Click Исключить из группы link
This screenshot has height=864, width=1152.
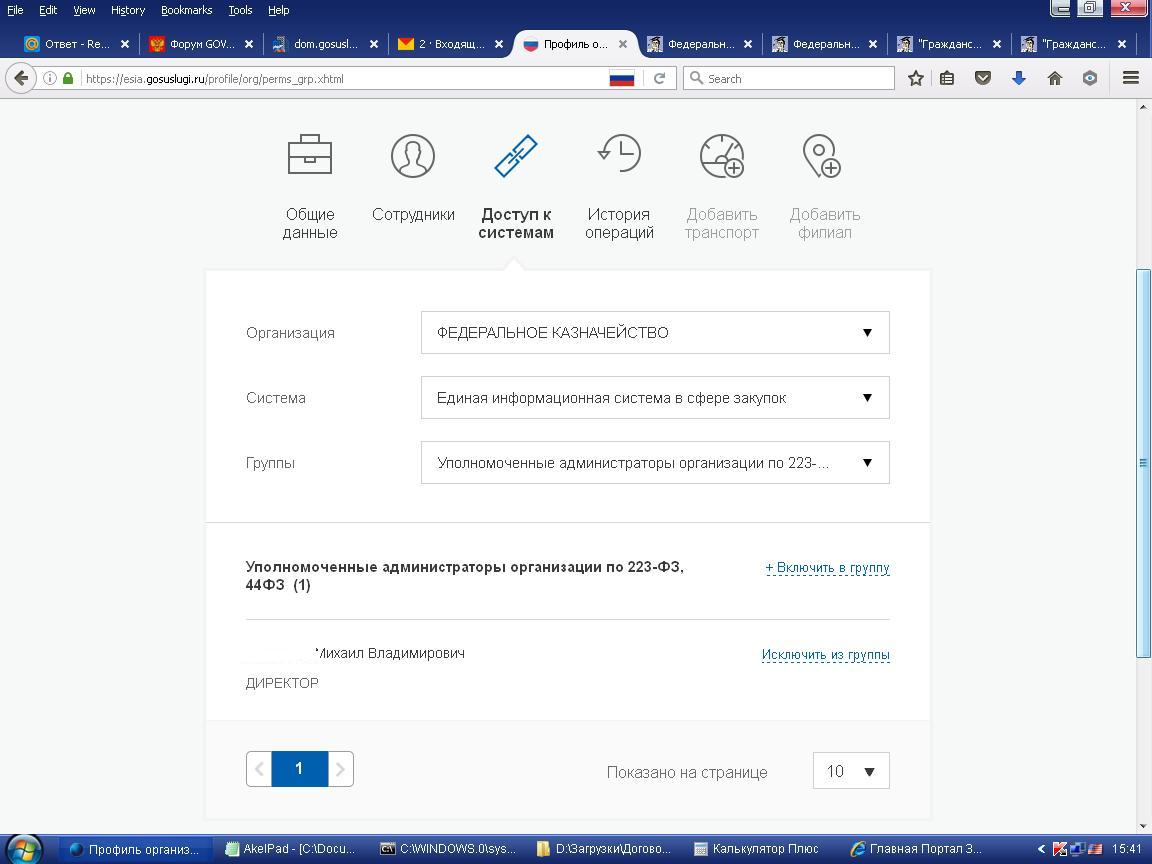coord(825,655)
